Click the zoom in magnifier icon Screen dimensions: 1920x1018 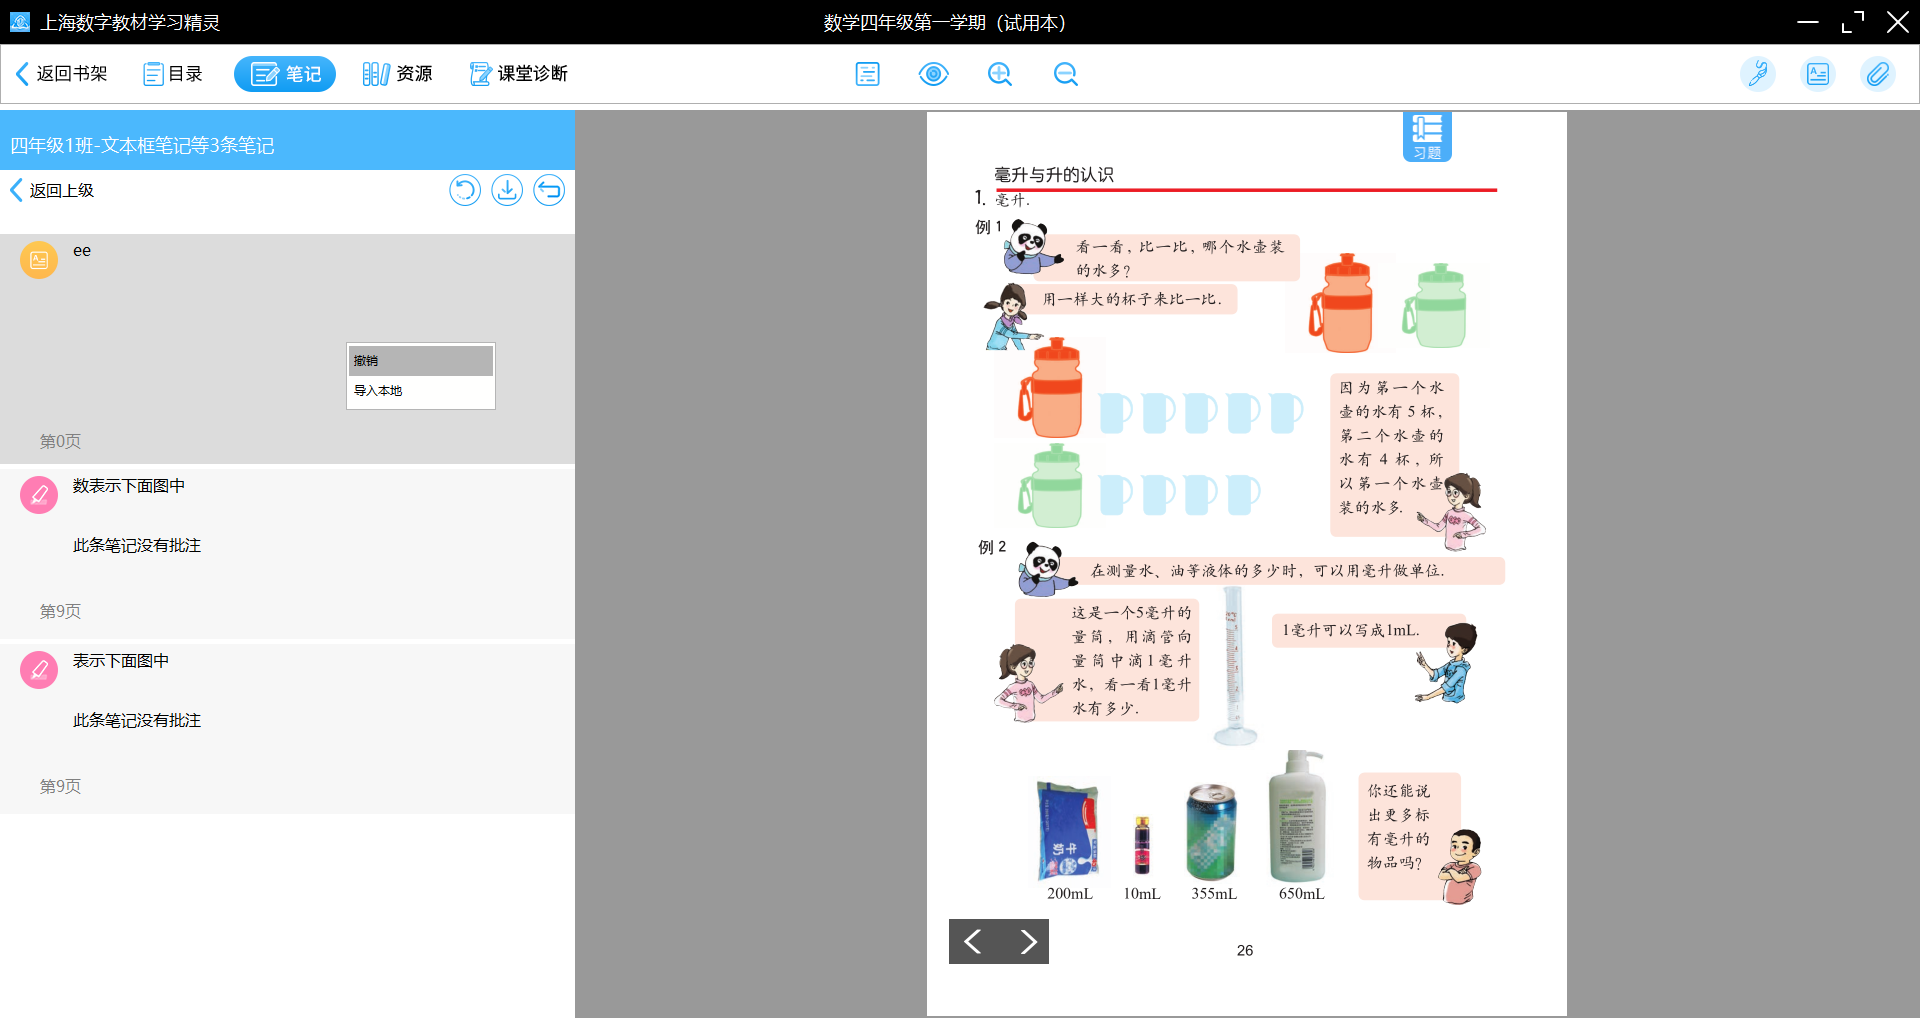point(999,74)
